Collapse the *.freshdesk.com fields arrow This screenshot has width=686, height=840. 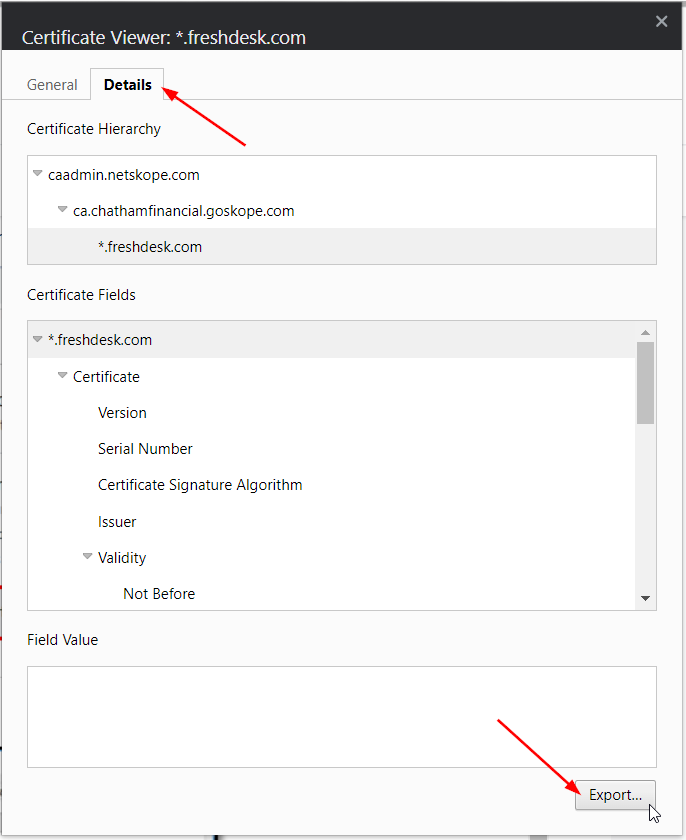tap(37, 339)
